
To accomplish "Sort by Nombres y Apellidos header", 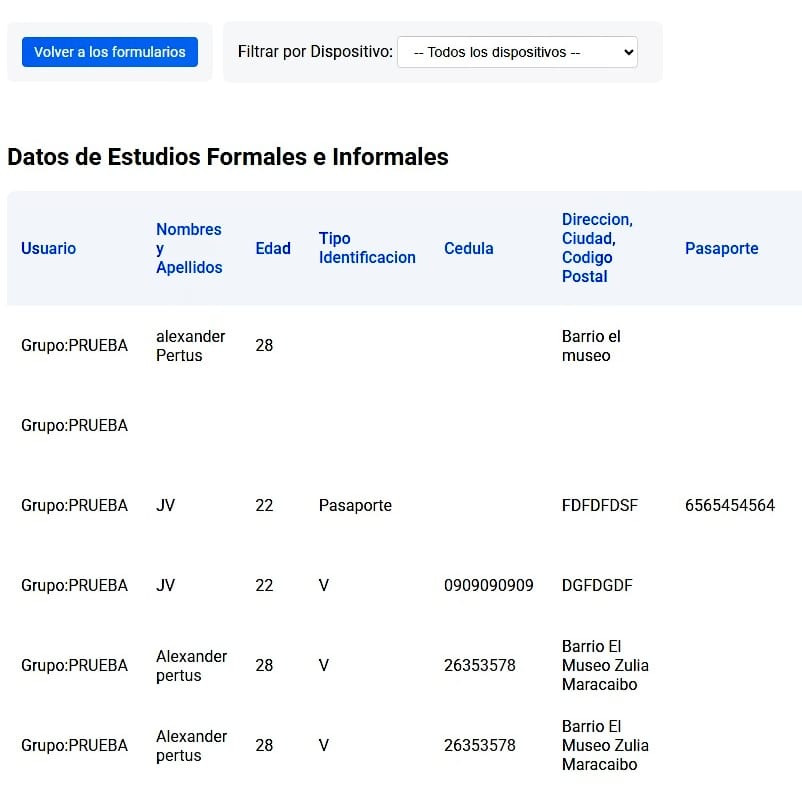I will (189, 248).
